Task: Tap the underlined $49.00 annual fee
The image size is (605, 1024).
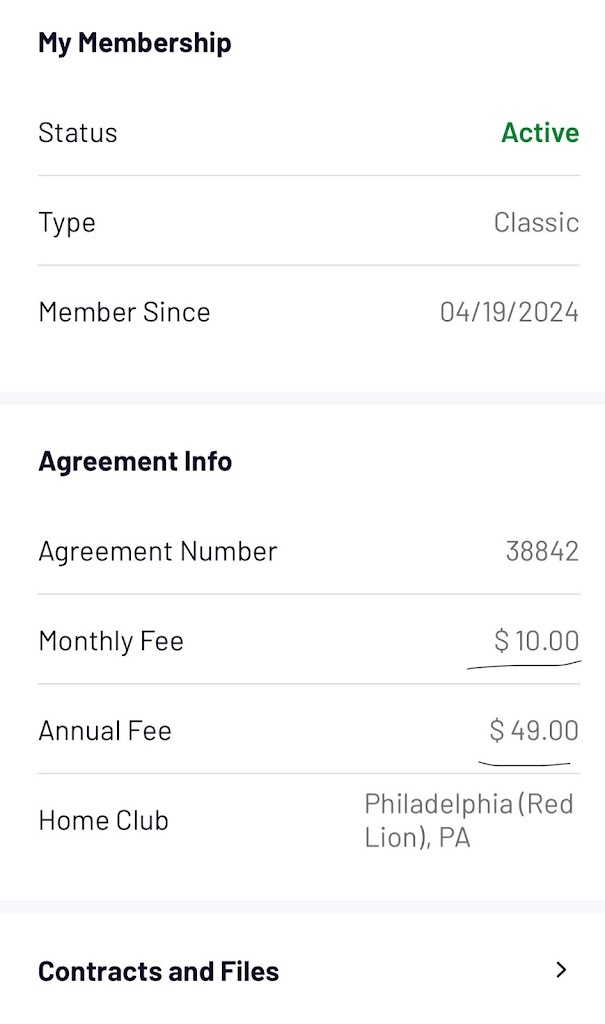Action: pos(534,730)
